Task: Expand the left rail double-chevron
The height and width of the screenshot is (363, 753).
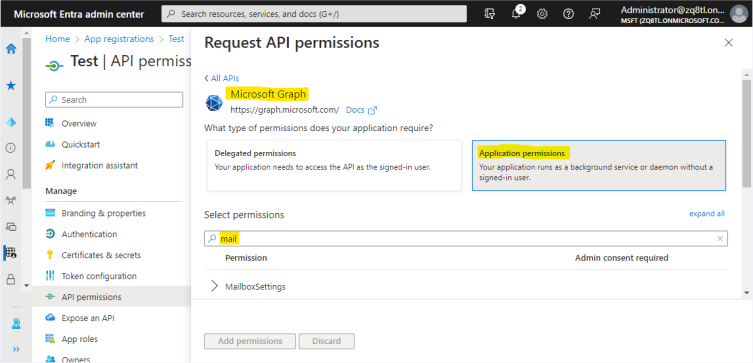Action: (16, 349)
